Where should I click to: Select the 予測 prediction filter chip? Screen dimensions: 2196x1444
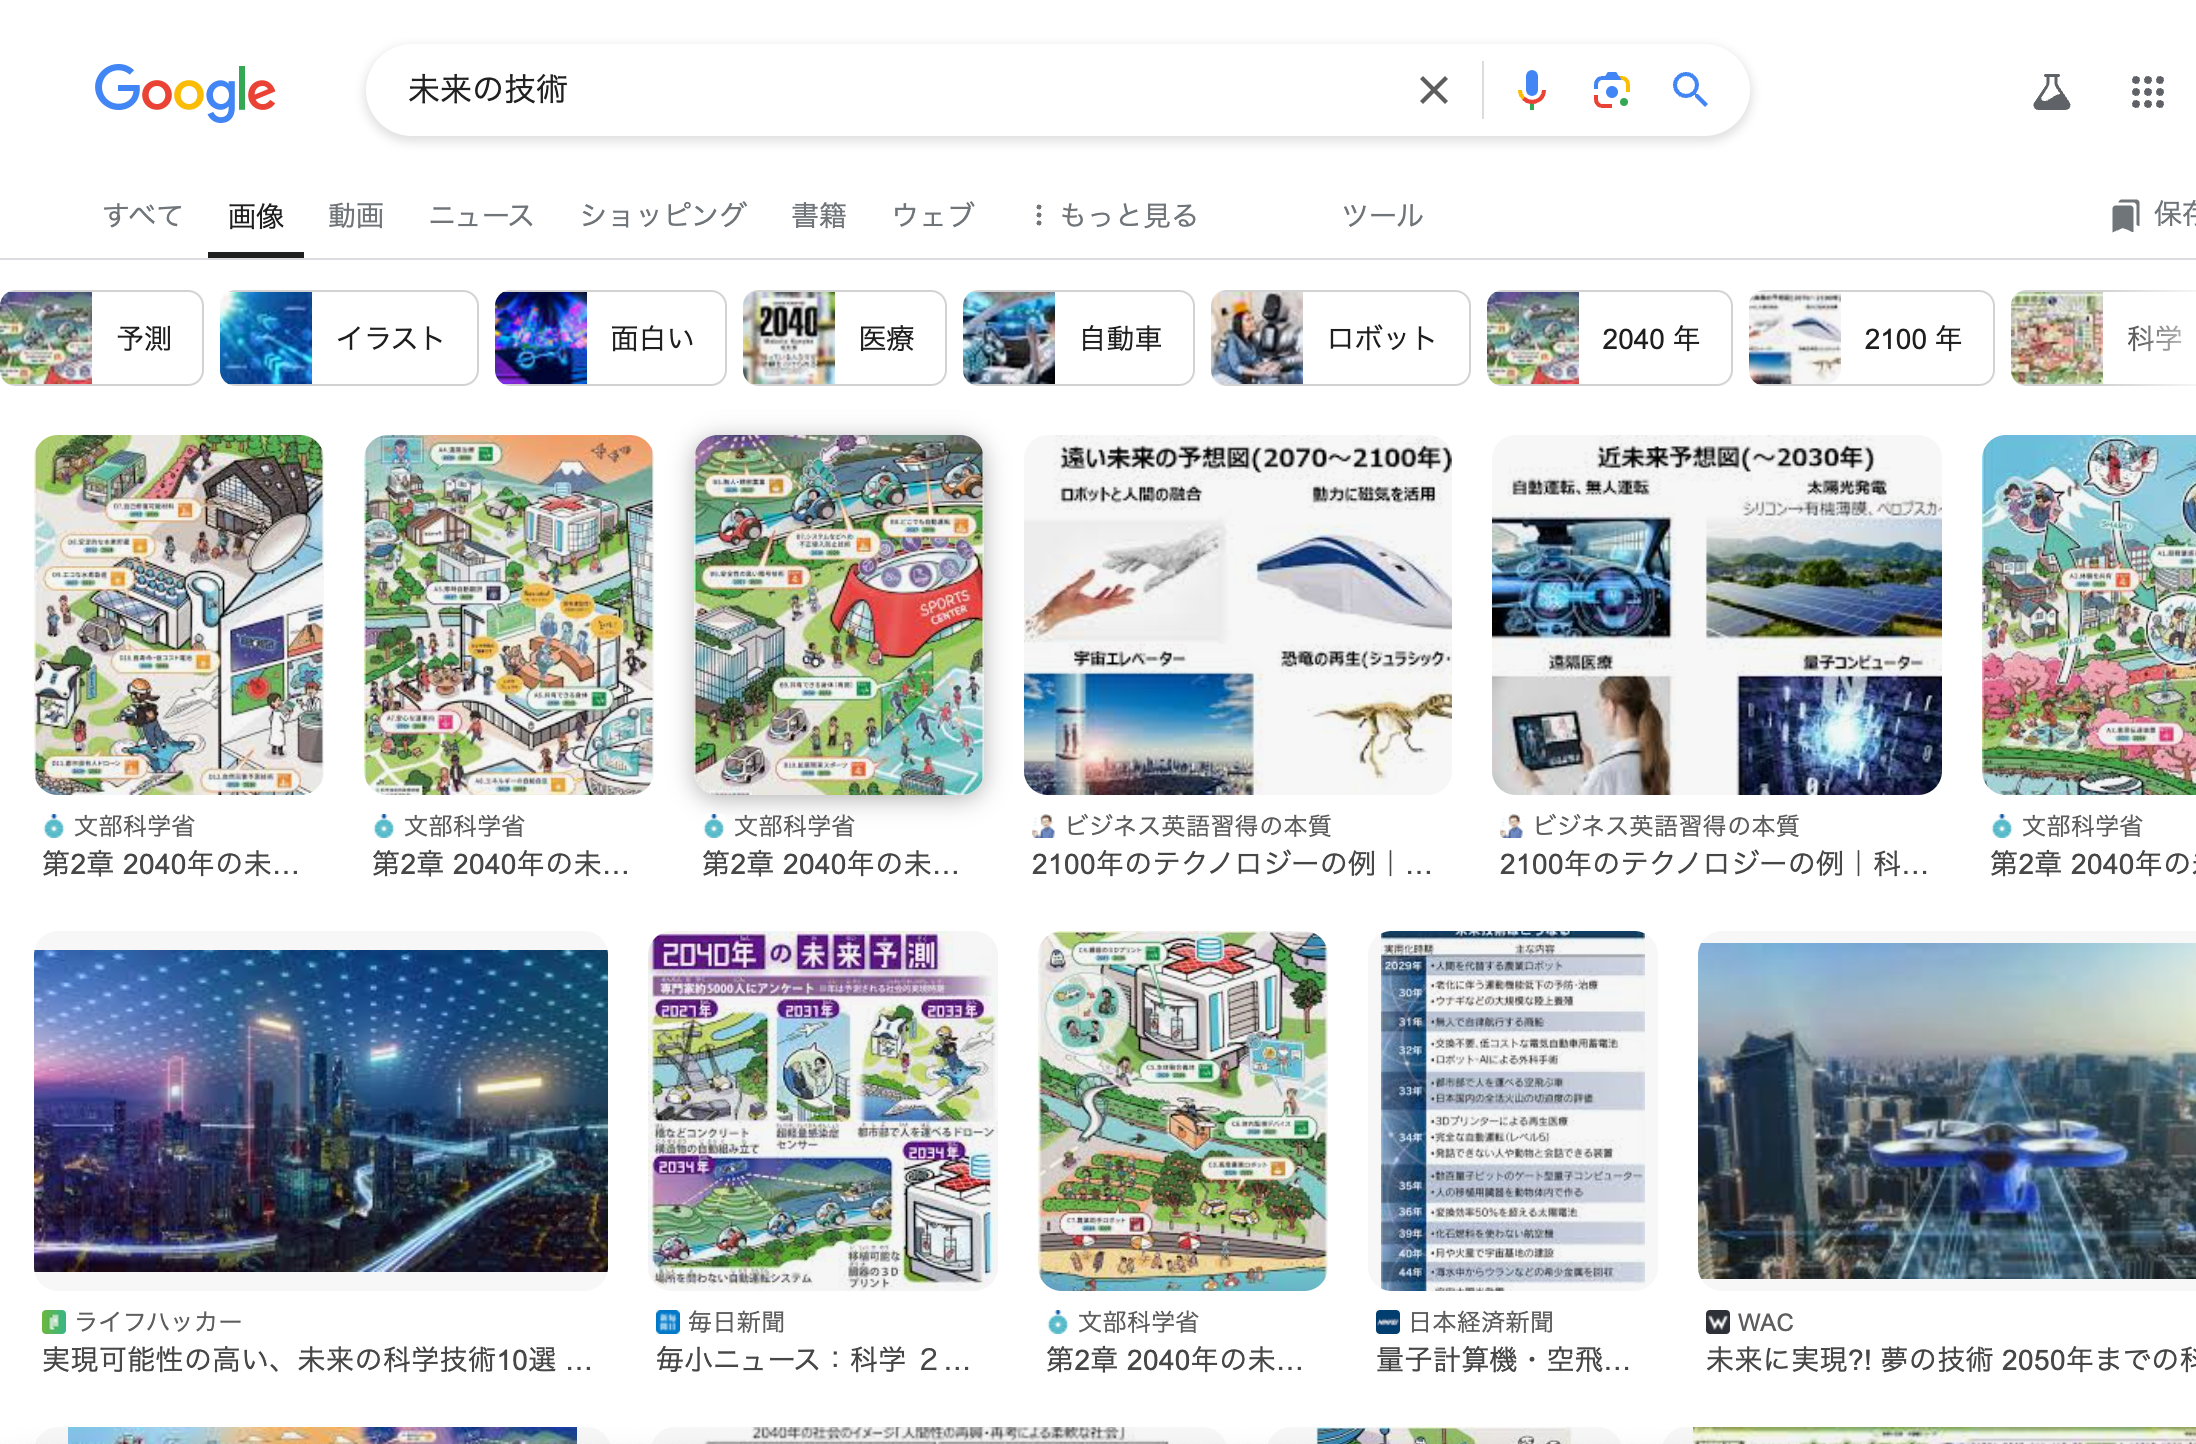(x=114, y=337)
